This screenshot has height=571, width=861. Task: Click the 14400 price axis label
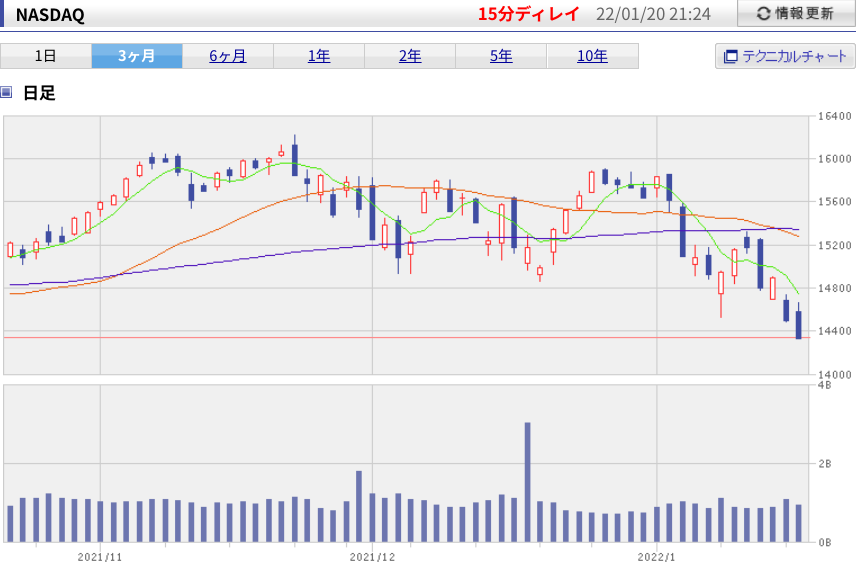click(835, 331)
